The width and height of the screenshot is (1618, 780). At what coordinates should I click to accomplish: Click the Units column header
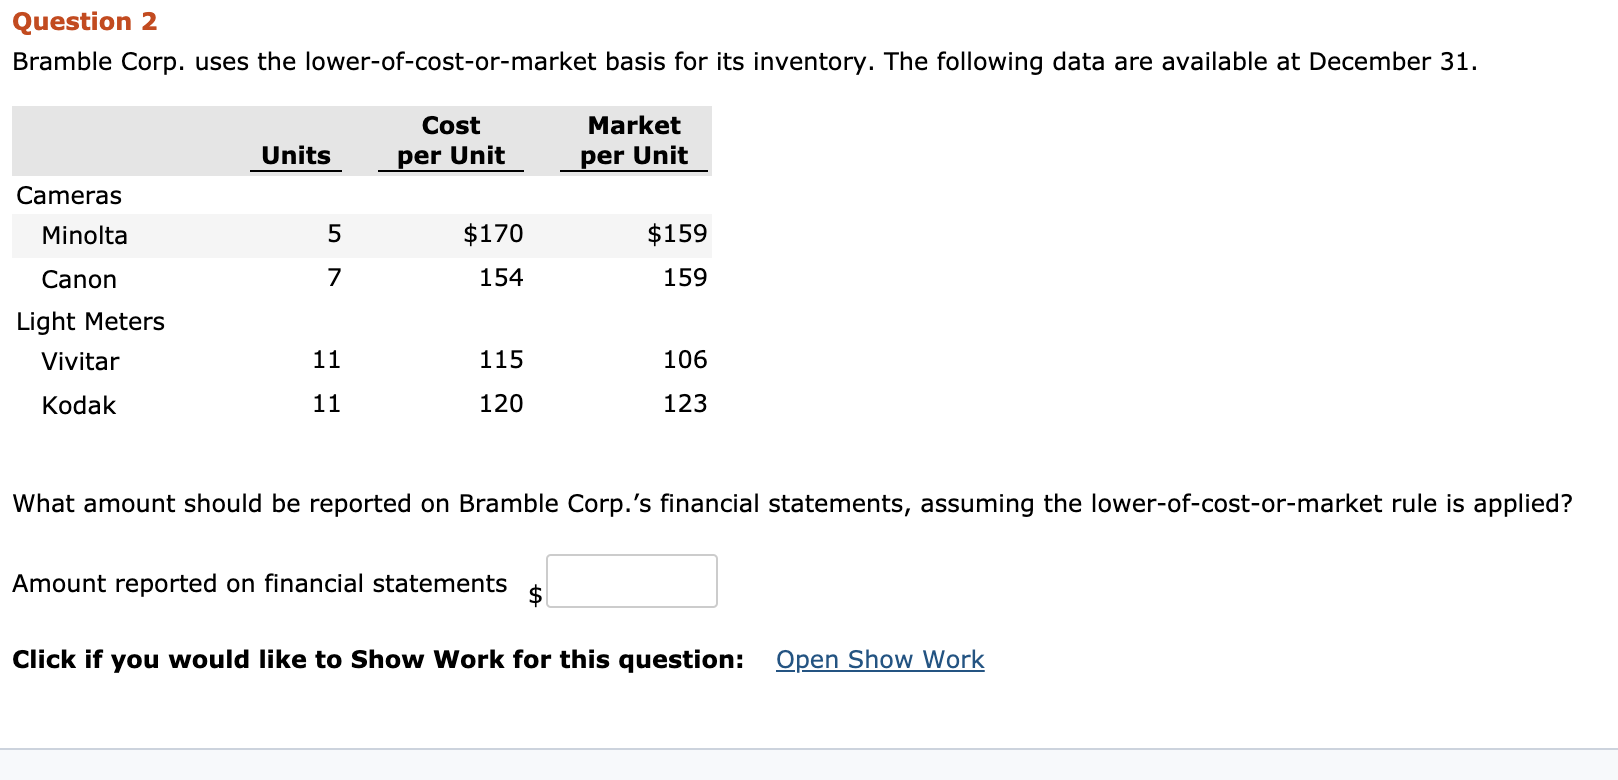(295, 155)
